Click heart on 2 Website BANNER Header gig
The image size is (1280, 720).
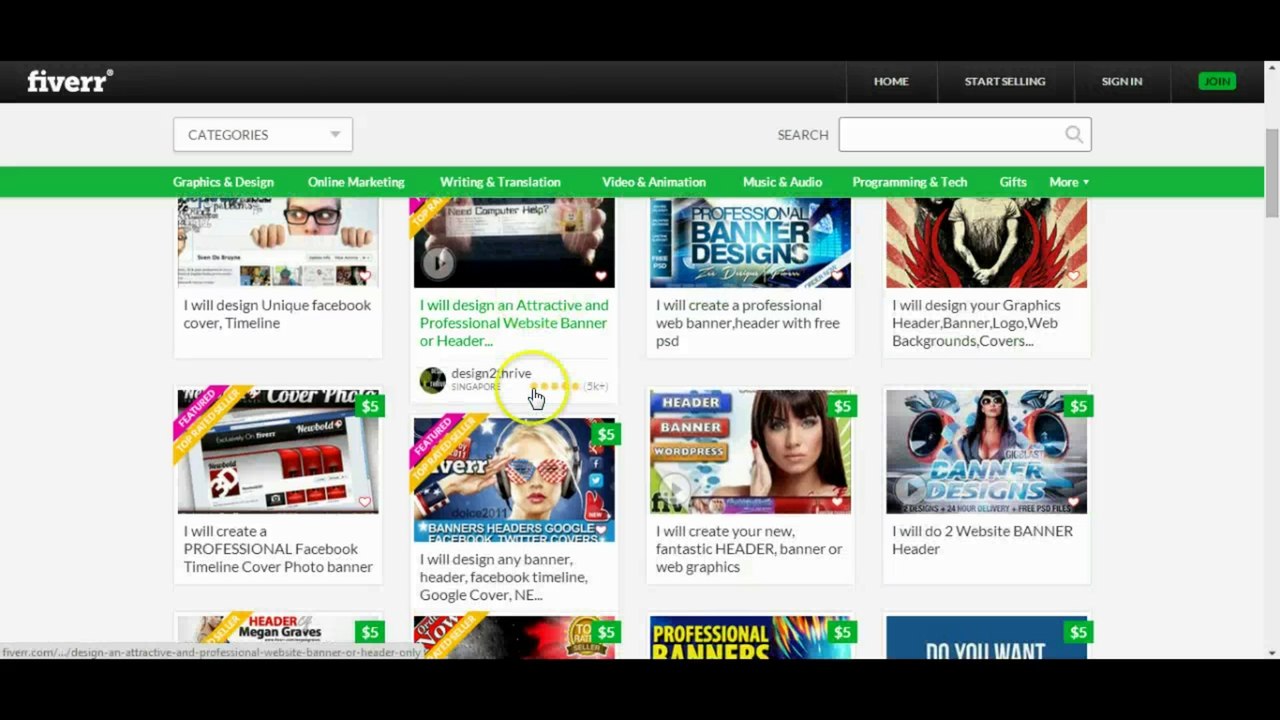click(x=1073, y=502)
